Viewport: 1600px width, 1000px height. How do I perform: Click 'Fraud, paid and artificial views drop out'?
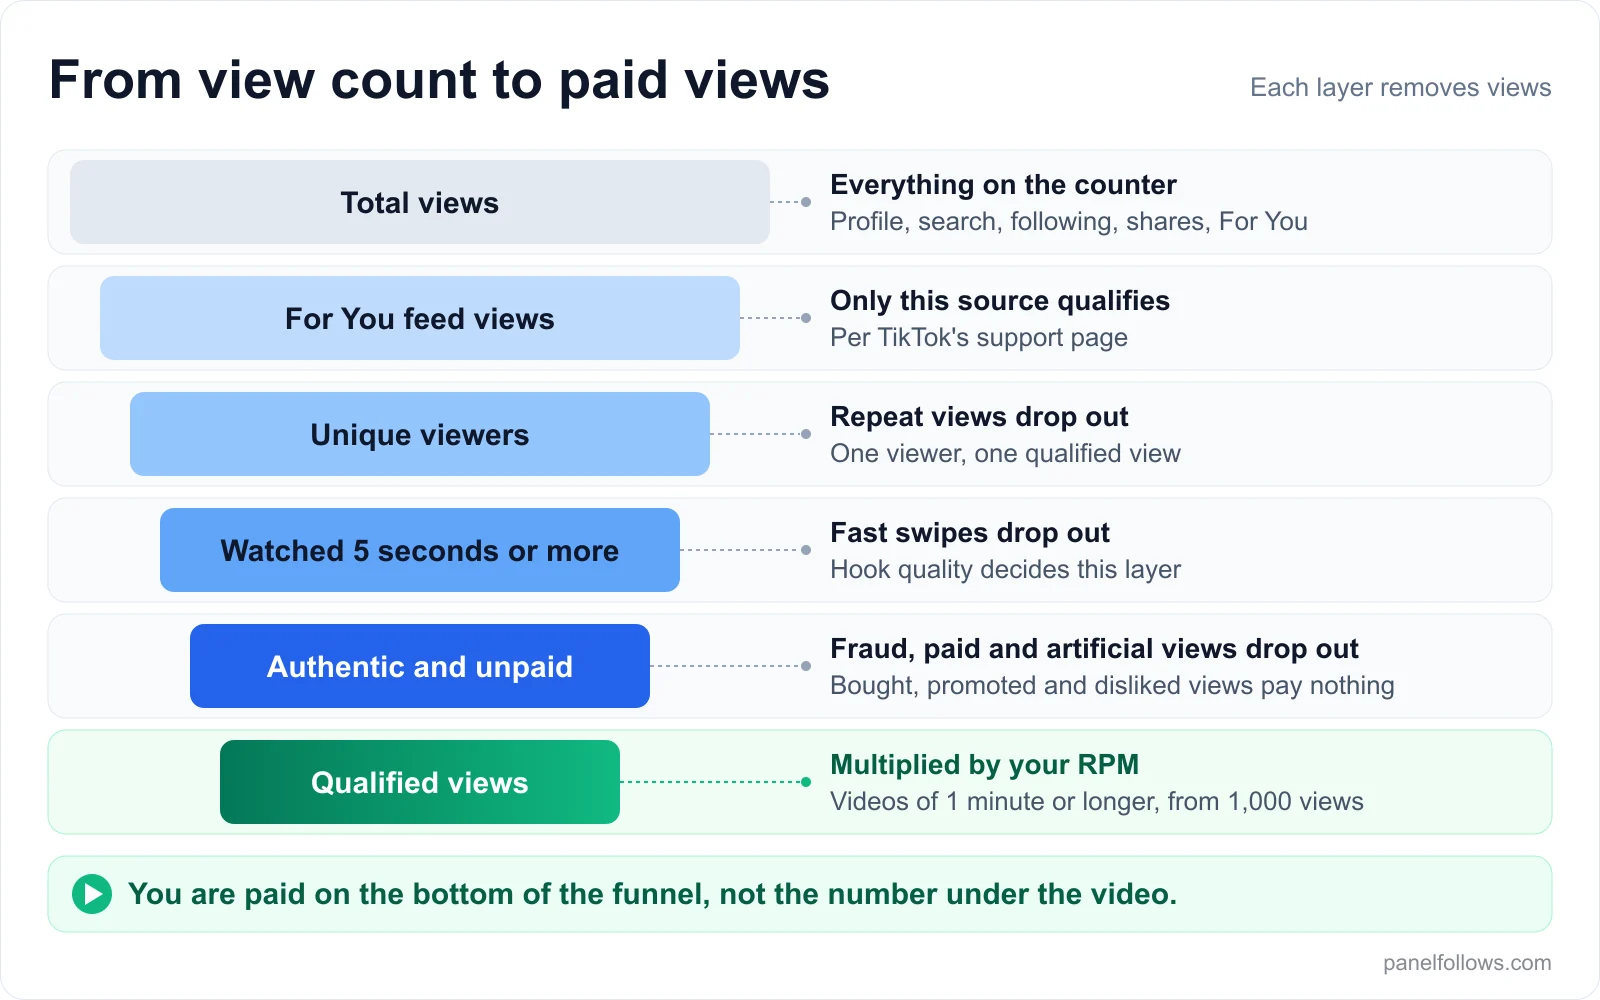tap(1094, 649)
